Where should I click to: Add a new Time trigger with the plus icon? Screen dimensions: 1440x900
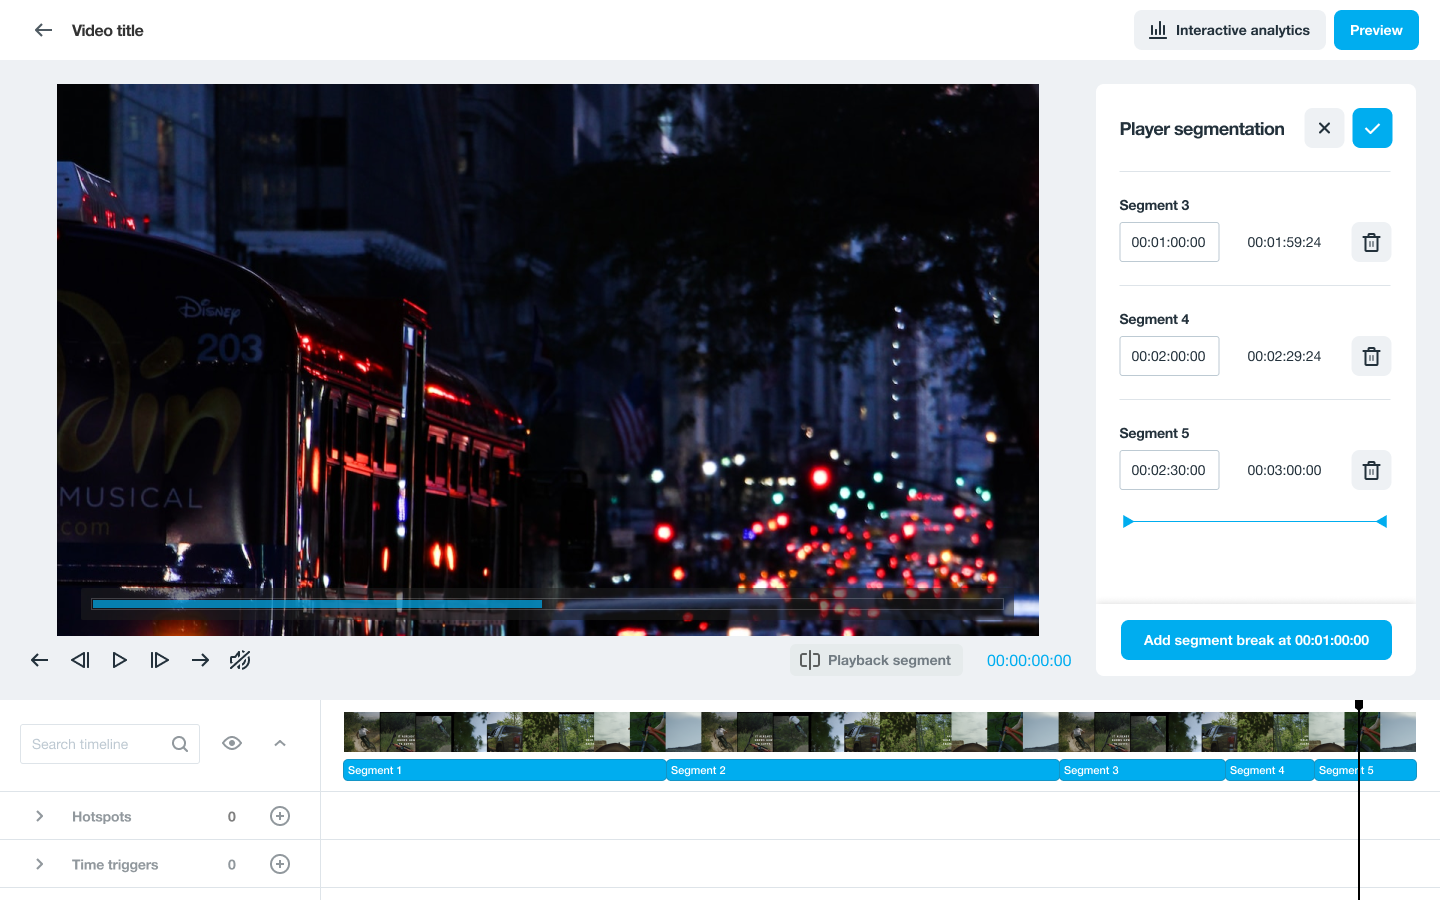280,864
